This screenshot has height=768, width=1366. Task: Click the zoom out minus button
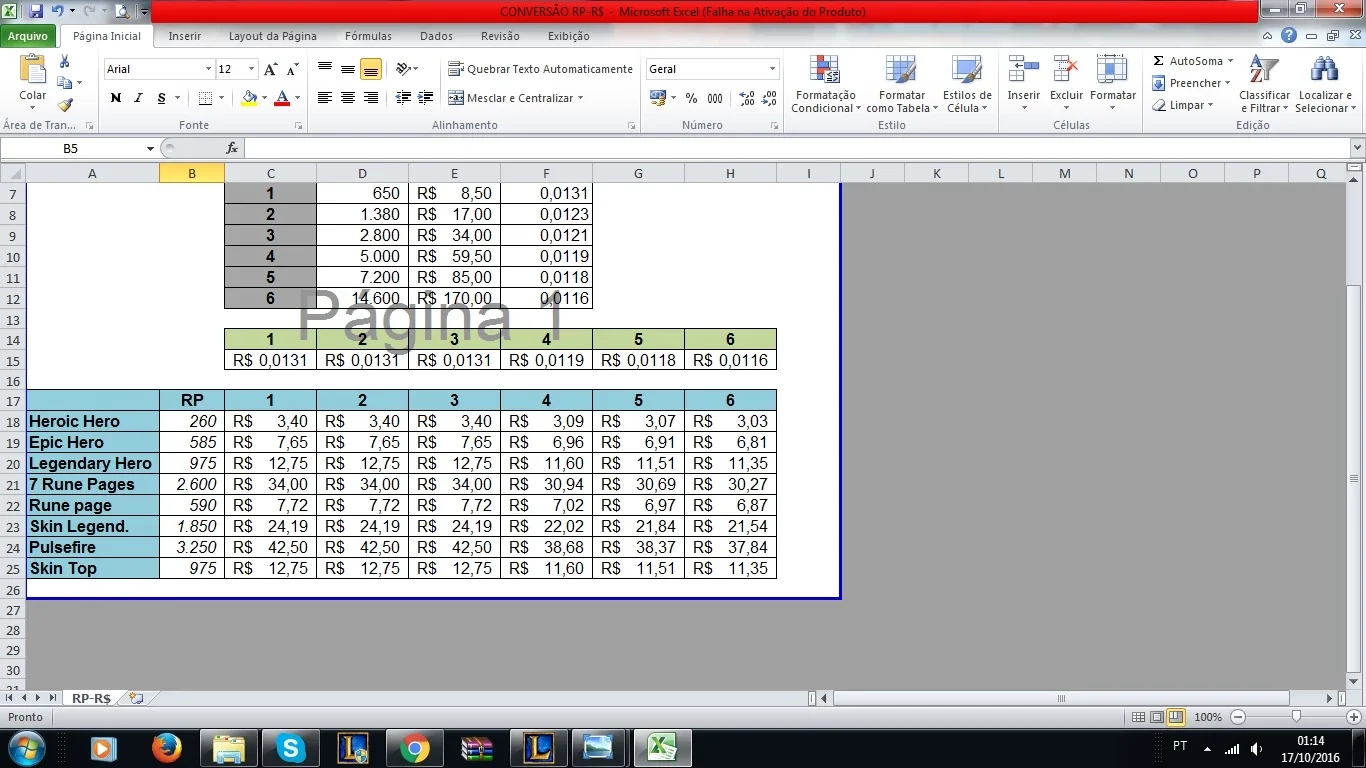pos(1238,717)
